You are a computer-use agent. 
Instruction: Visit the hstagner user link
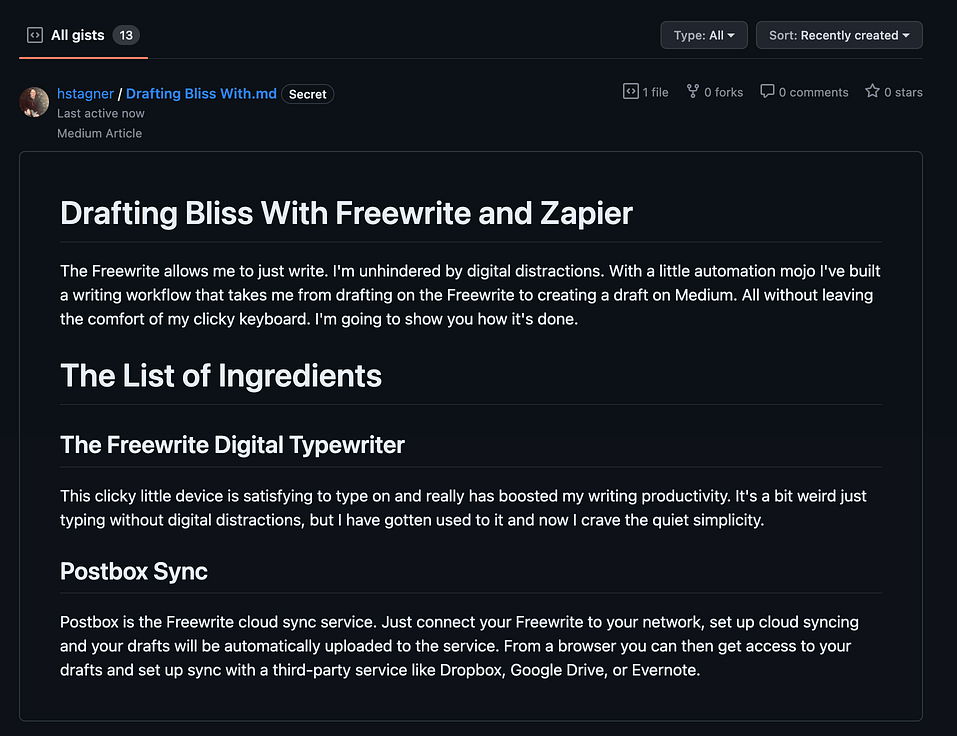click(85, 93)
